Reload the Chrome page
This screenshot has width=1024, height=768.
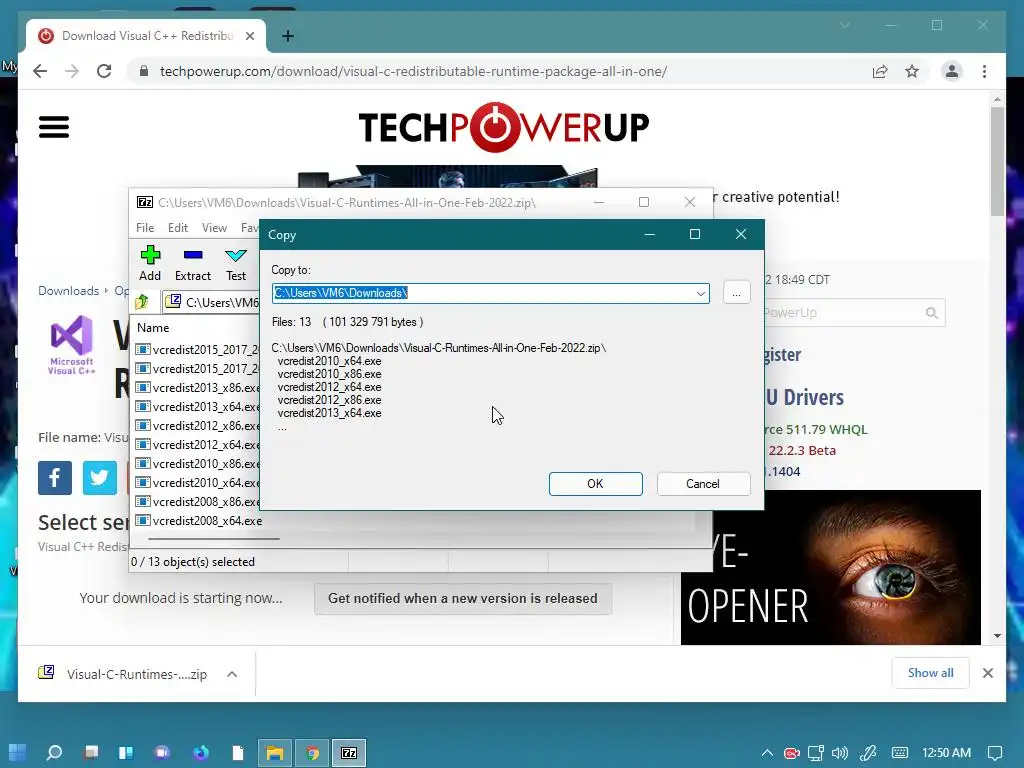coord(104,71)
